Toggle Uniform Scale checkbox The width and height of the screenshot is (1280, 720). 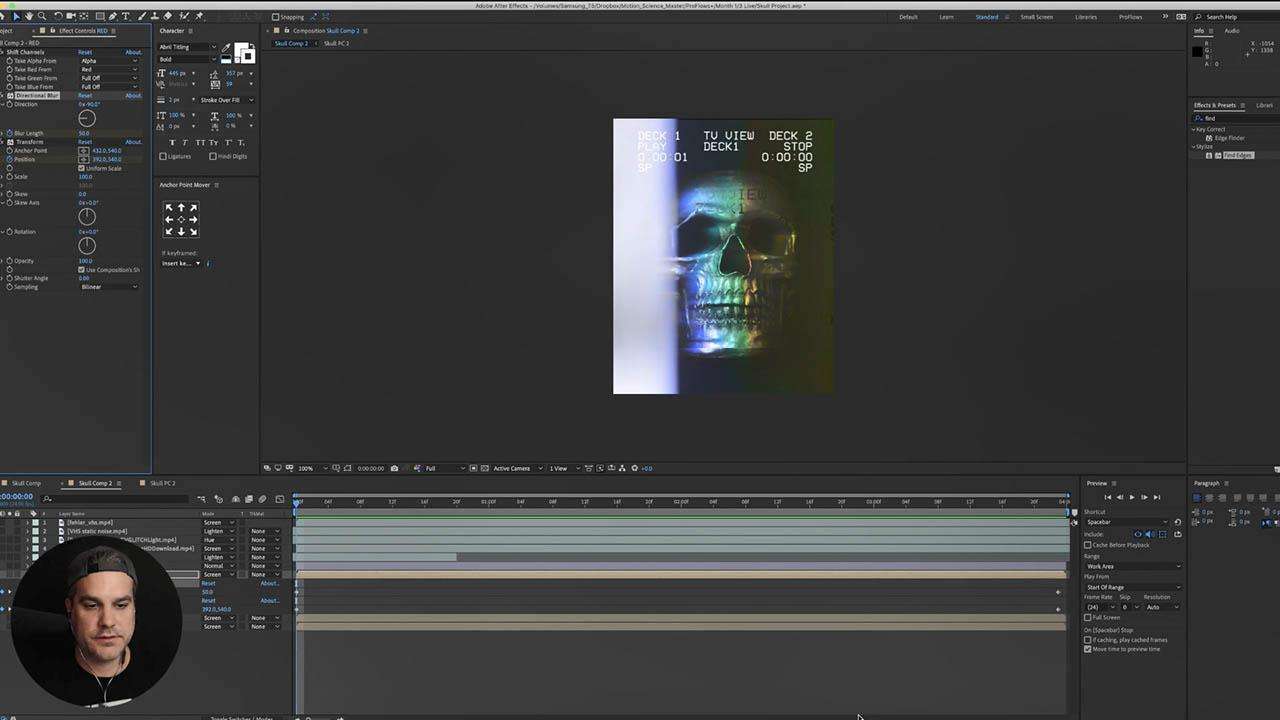[81, 168]
